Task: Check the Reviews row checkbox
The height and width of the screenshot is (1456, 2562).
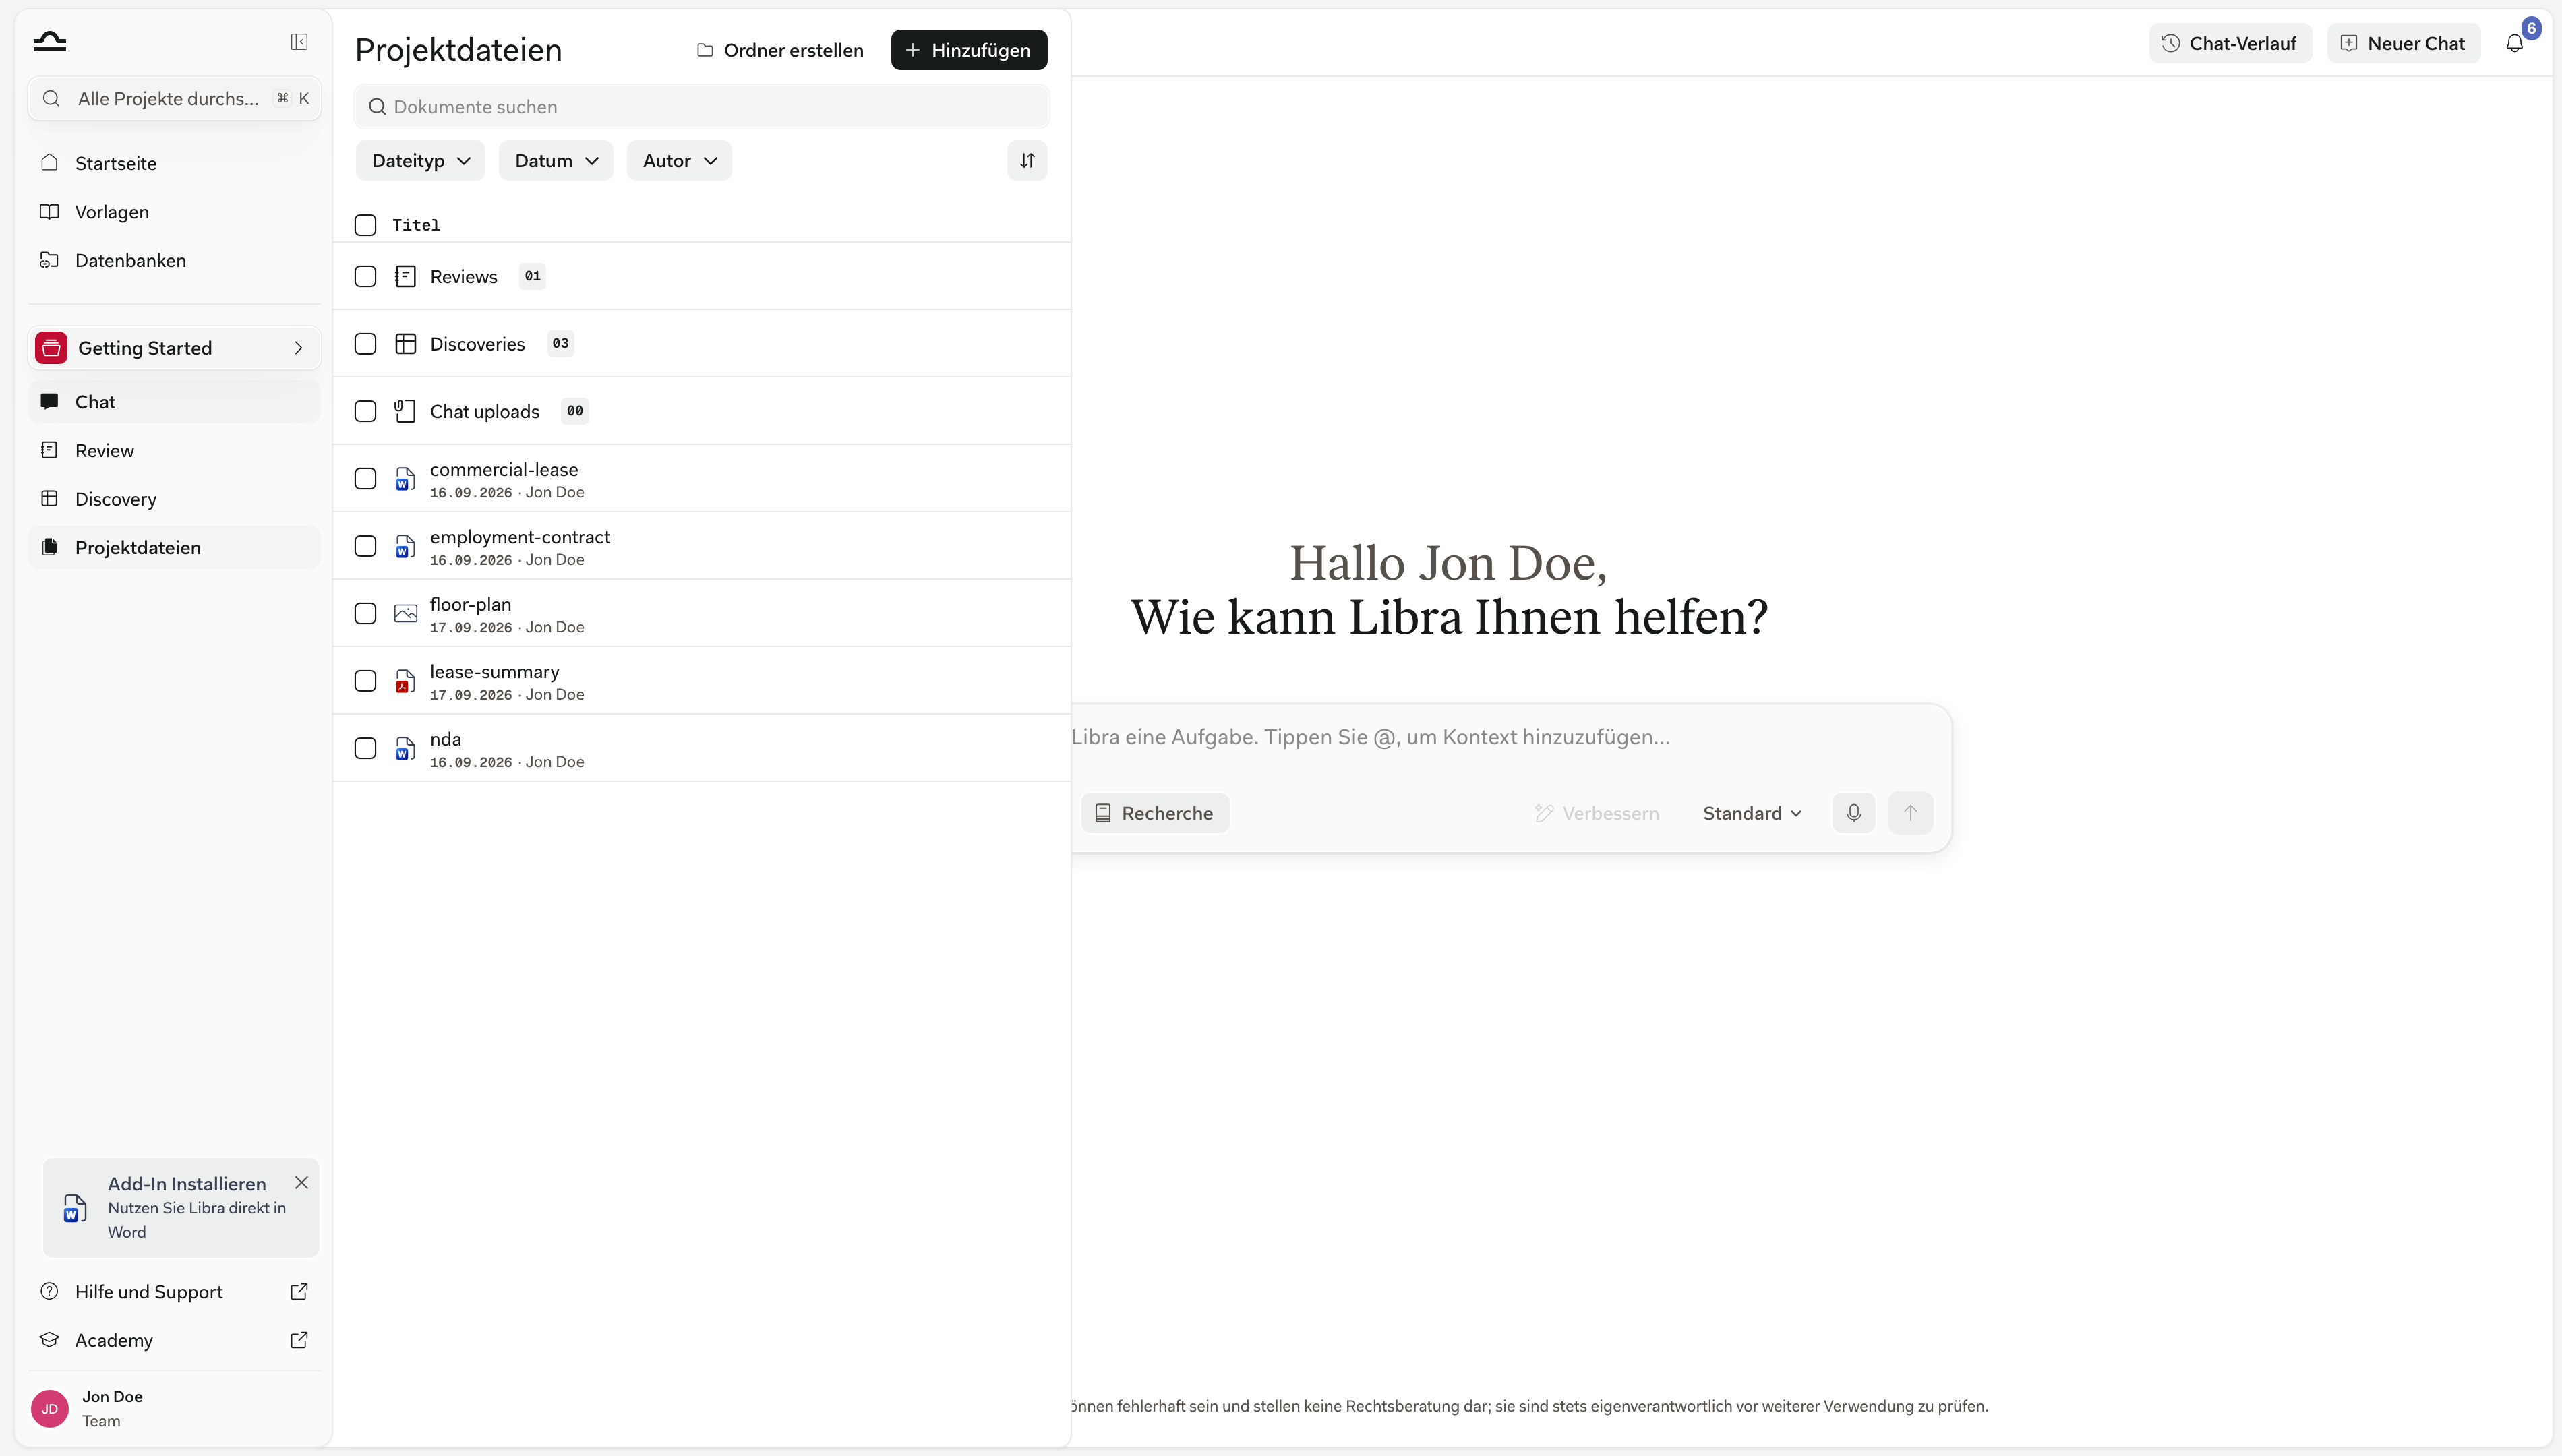Action: (x=365, y=276)
